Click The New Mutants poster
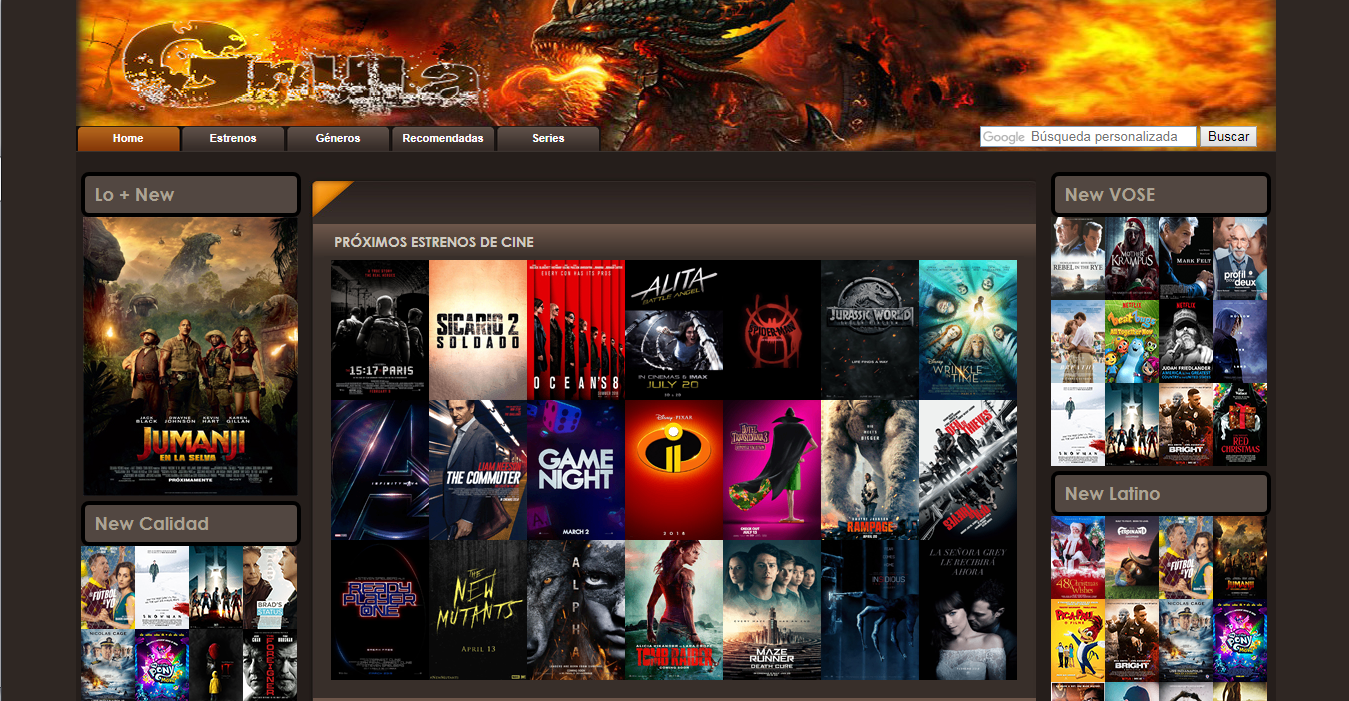The width and height of the screenshot is (1349, 701). pos(478,610)
